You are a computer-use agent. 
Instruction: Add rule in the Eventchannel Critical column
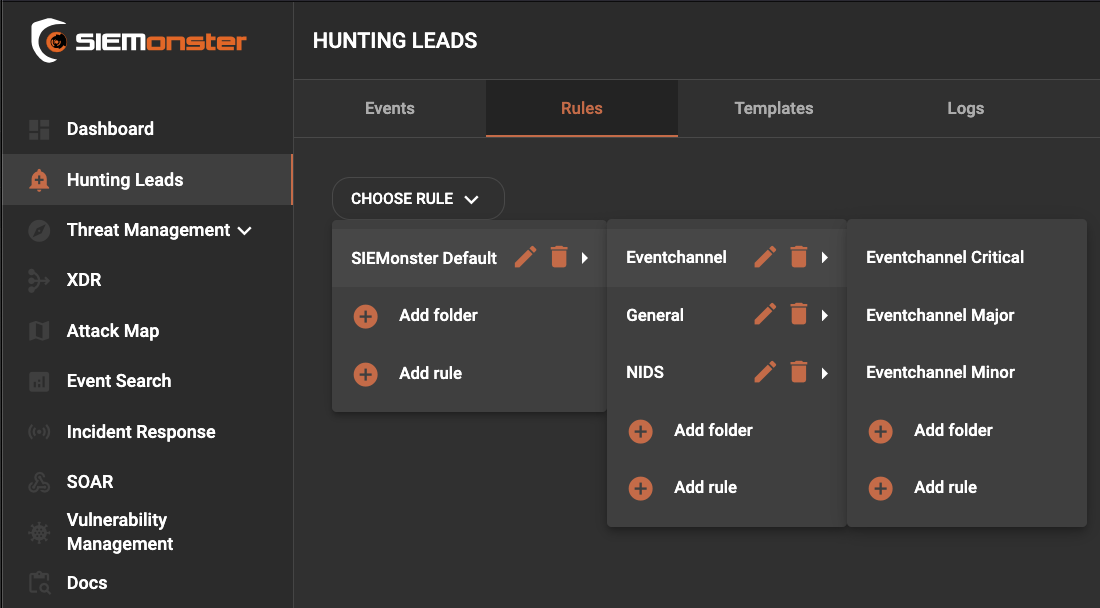(x=945, y=488)
